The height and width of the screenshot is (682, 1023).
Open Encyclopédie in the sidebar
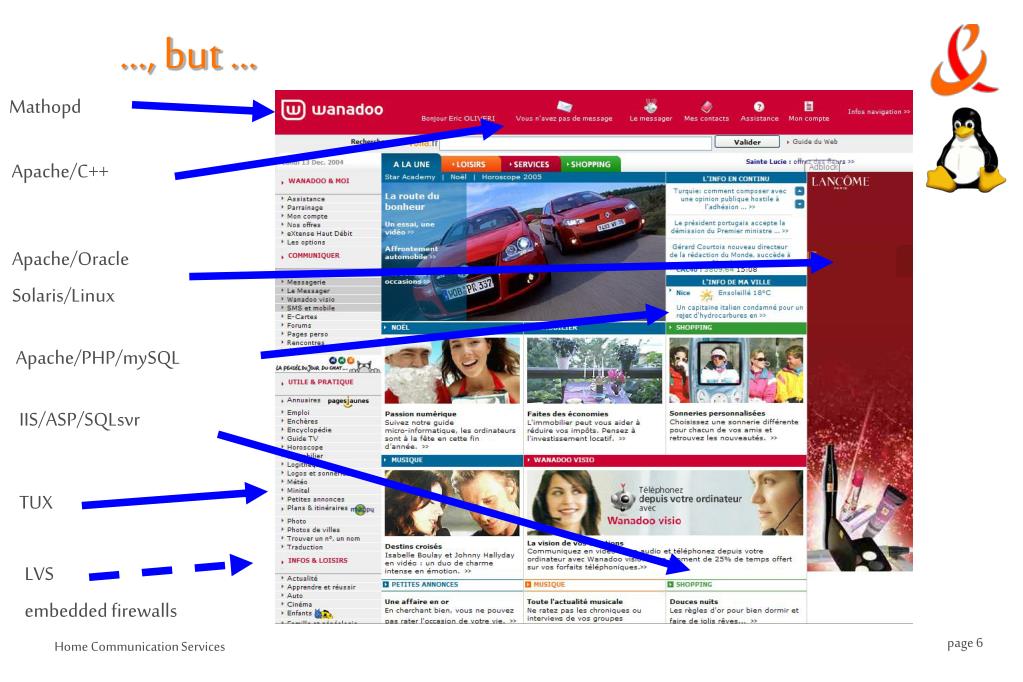click(x=309, y=430)
